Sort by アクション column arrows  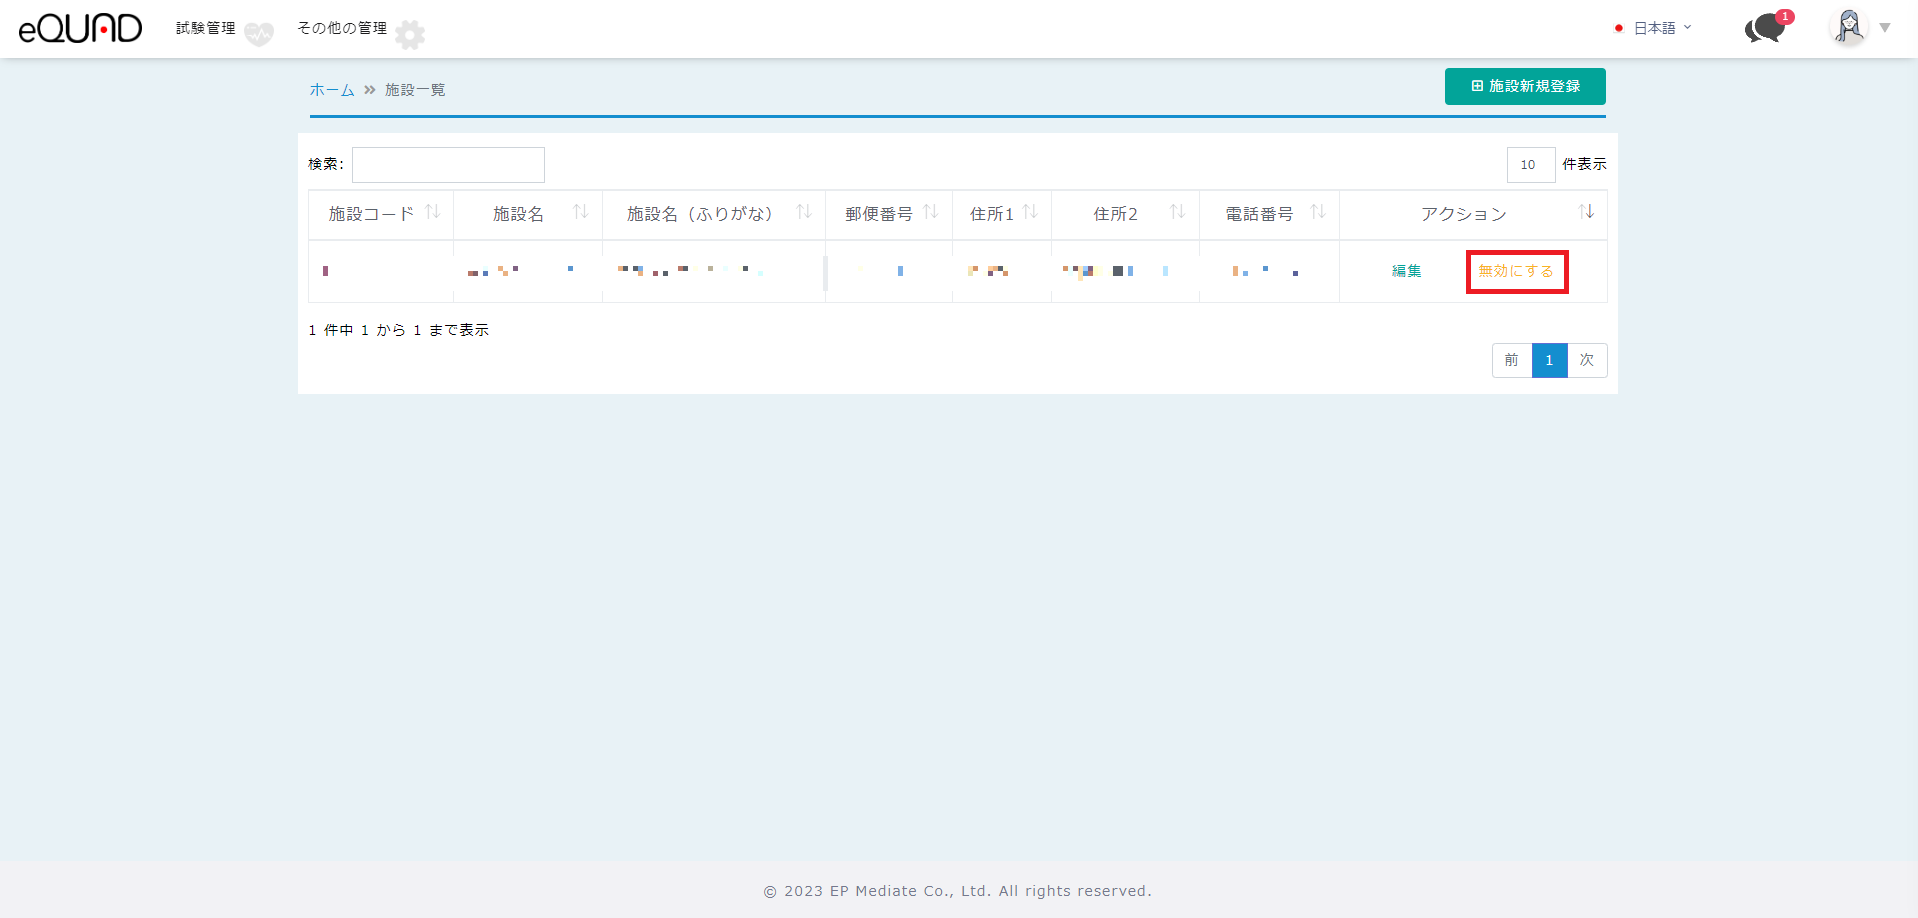pyautogui.click(x=1586, y=212)
